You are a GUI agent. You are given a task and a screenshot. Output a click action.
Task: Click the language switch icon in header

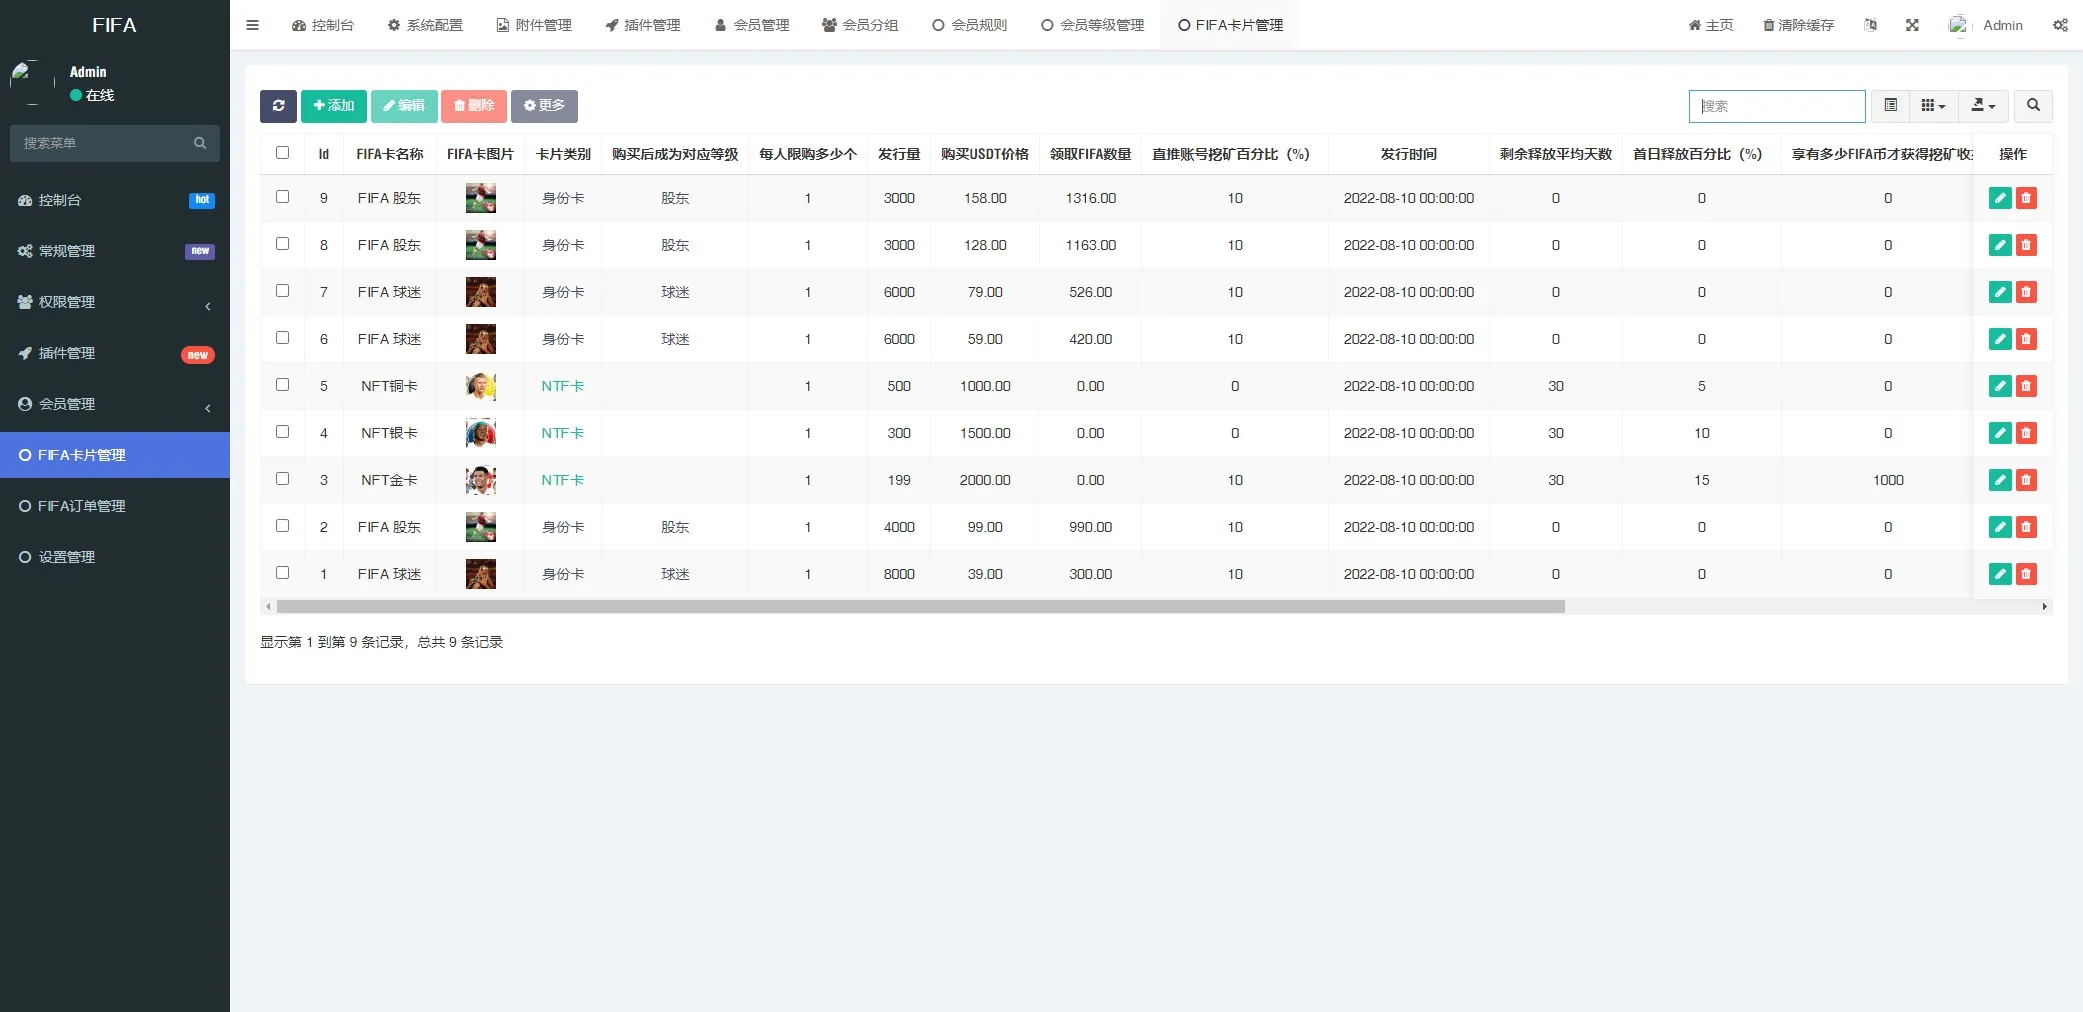click(x=1870, y=25)
